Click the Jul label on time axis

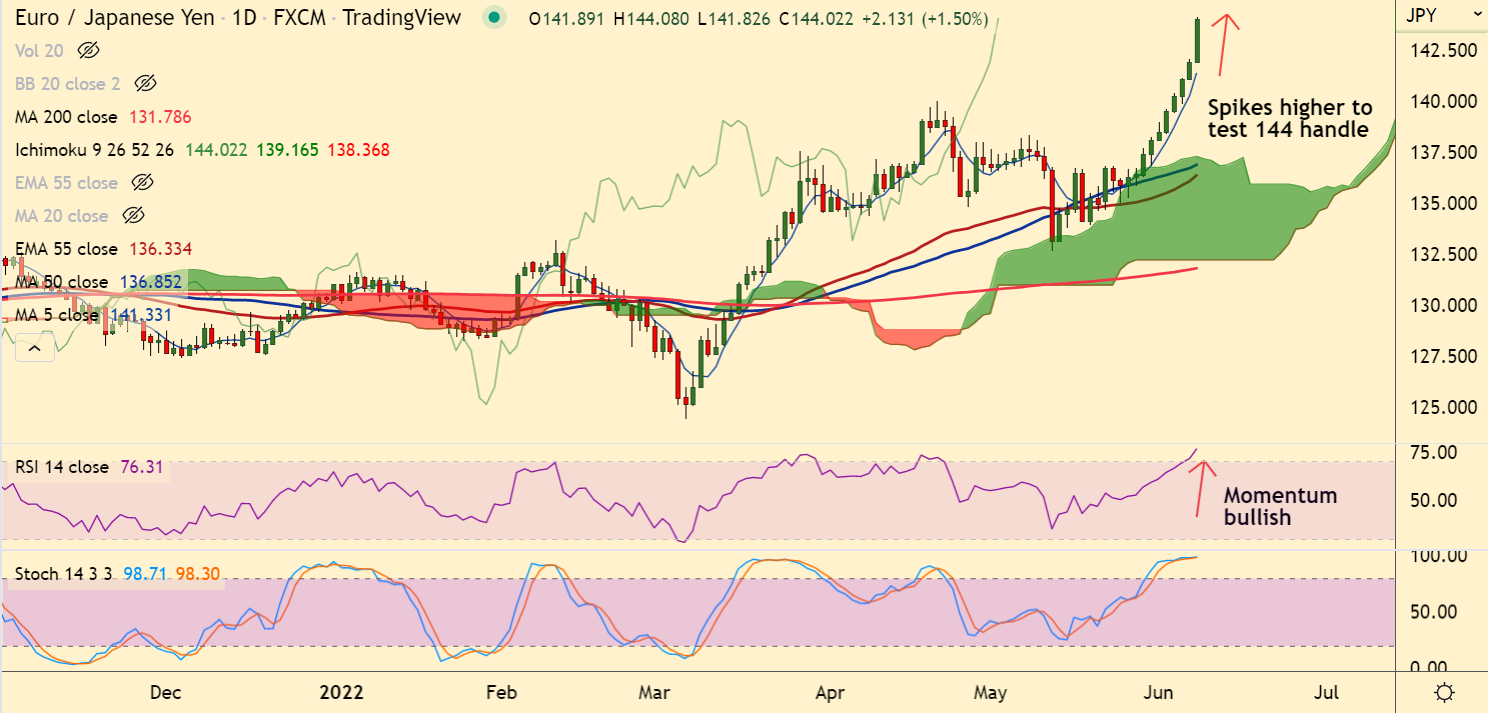tap(1326, 692)
